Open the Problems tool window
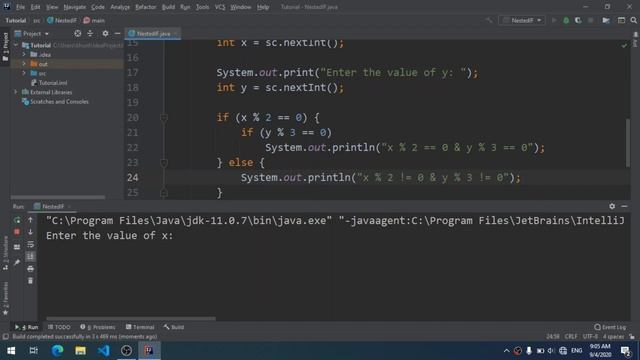This screenshot has width=640, height=360. (x=98, y=327)
